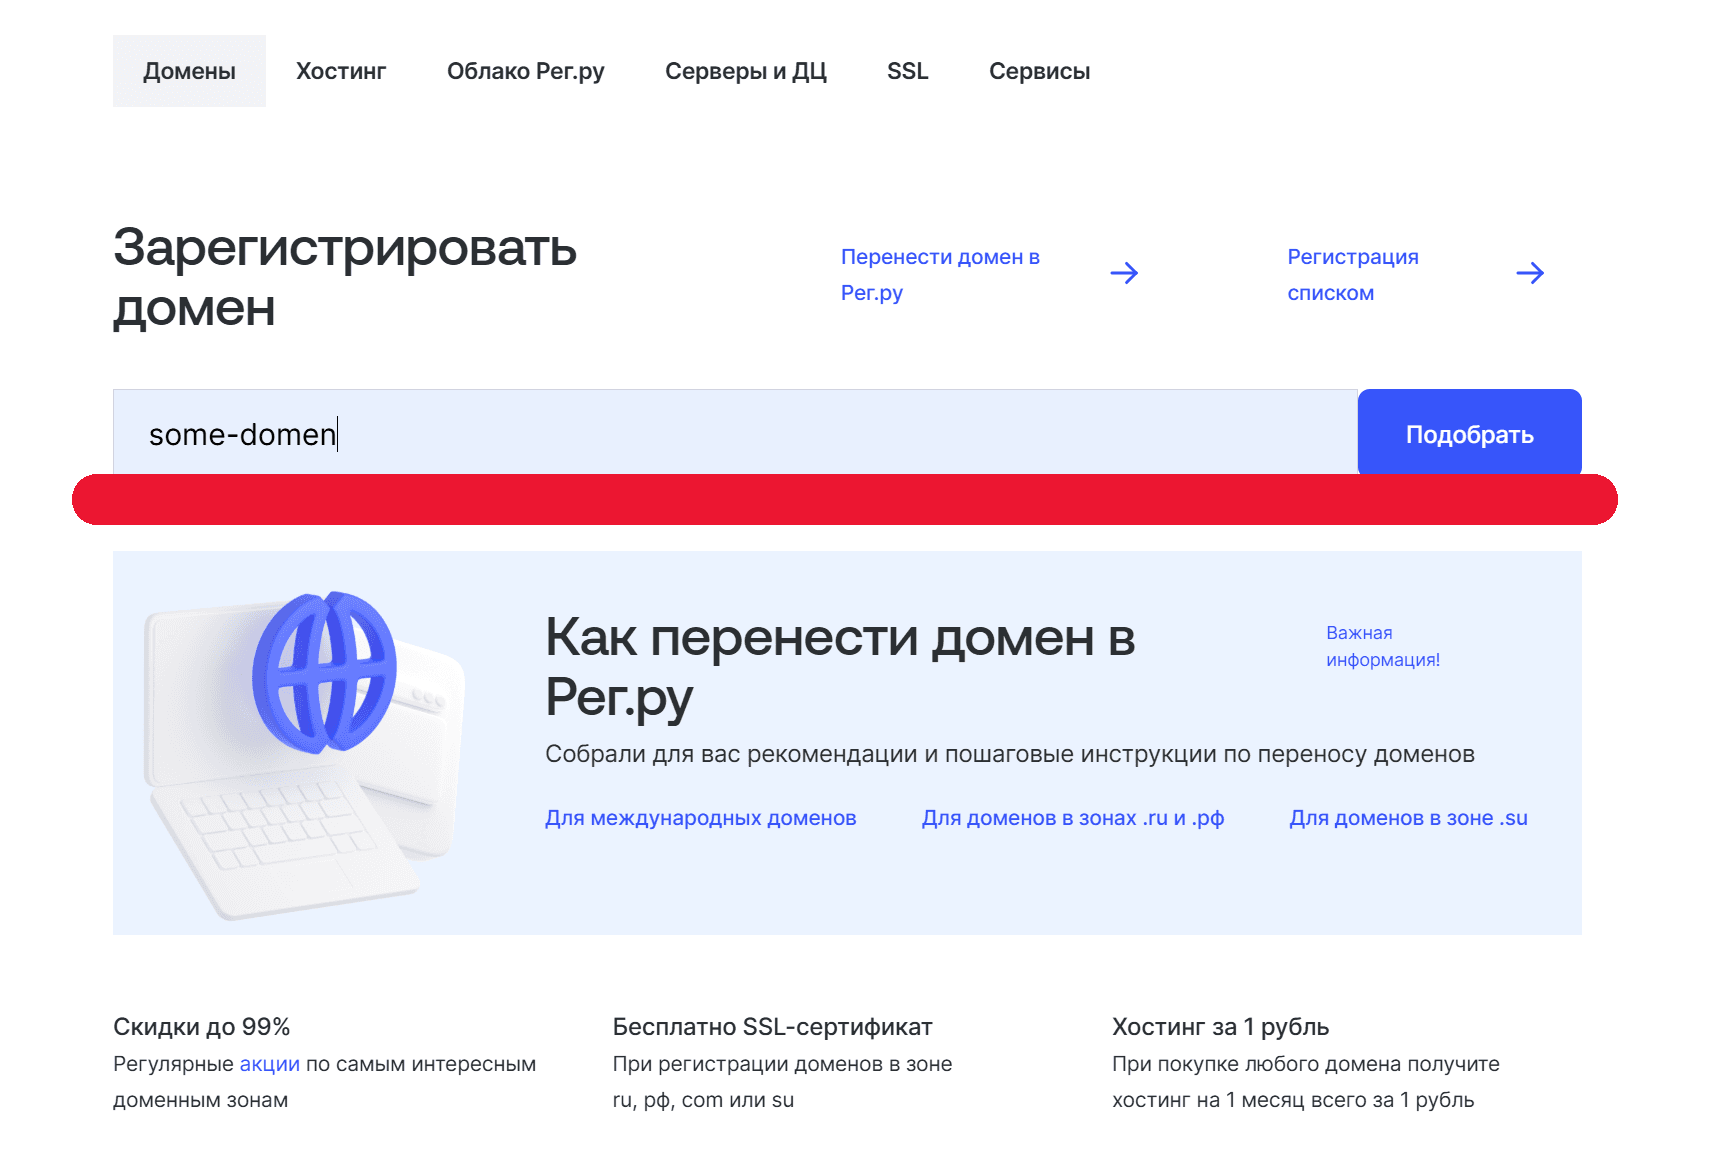The image size is (1717, 1157).
Task: Switch to the Хостинг tab
Action: pos(341,71)
